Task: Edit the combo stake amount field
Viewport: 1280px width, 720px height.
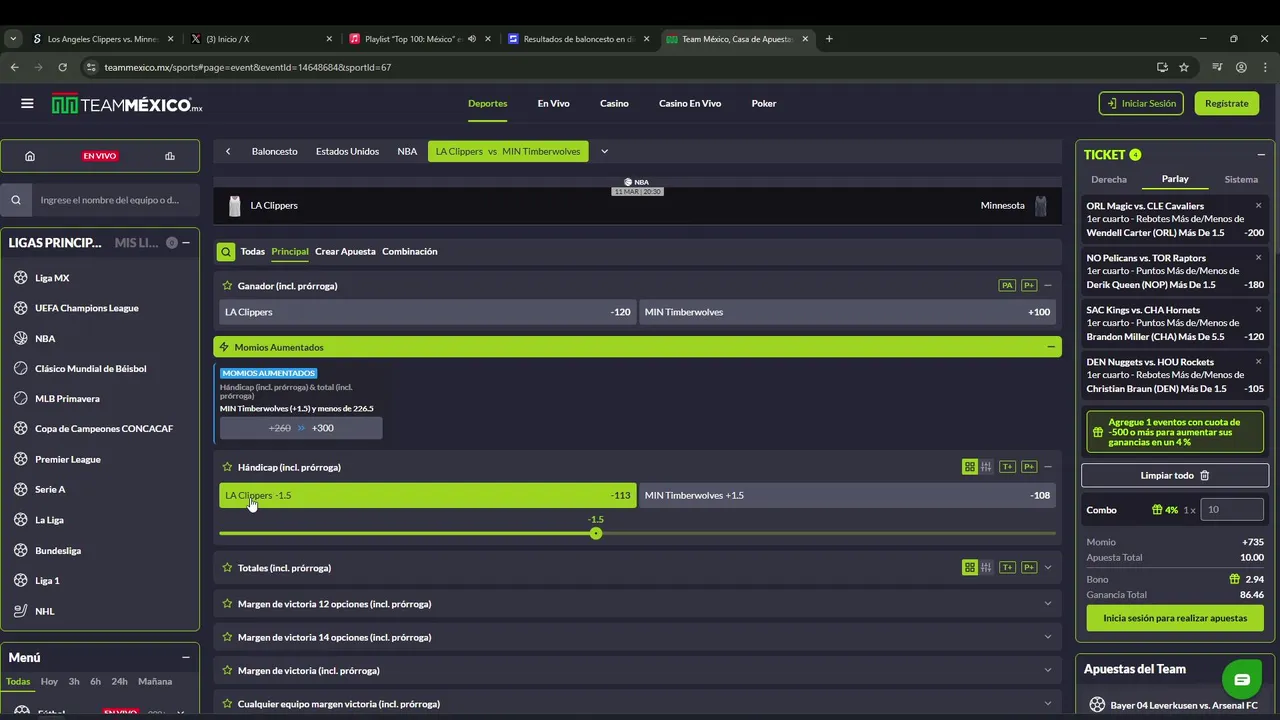Action: pyautogui.click(x=1232, y=510)
